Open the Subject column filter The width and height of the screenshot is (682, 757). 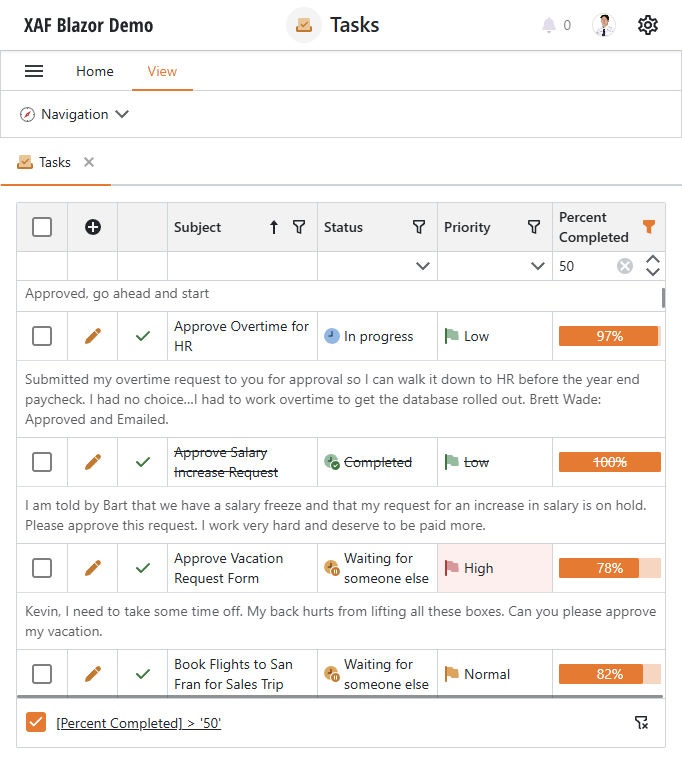[299, 227]
